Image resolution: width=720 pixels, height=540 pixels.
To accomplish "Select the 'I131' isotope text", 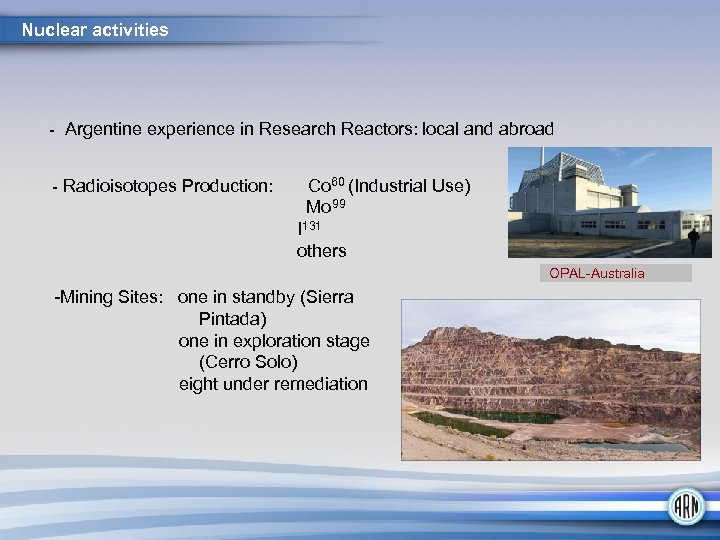I will tap(309, 228).
